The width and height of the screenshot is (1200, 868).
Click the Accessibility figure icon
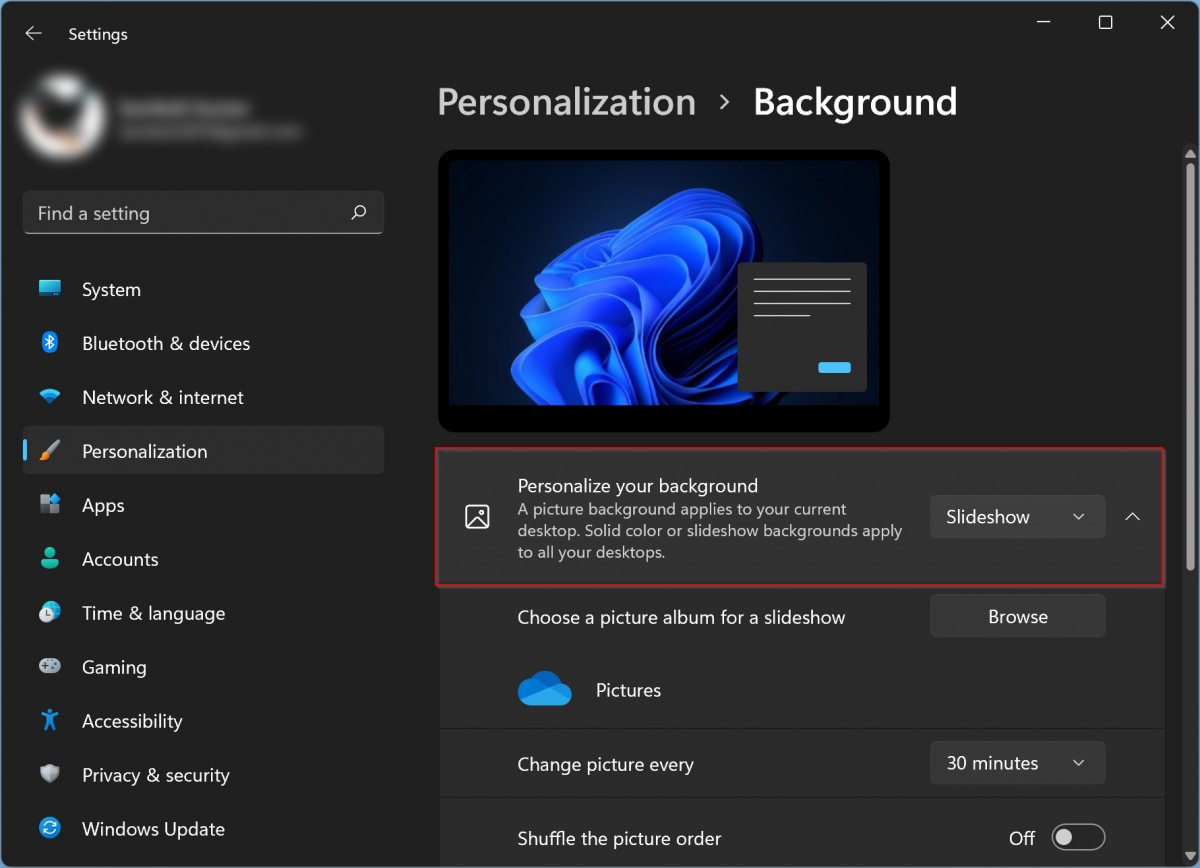click(x=50, y=720)
